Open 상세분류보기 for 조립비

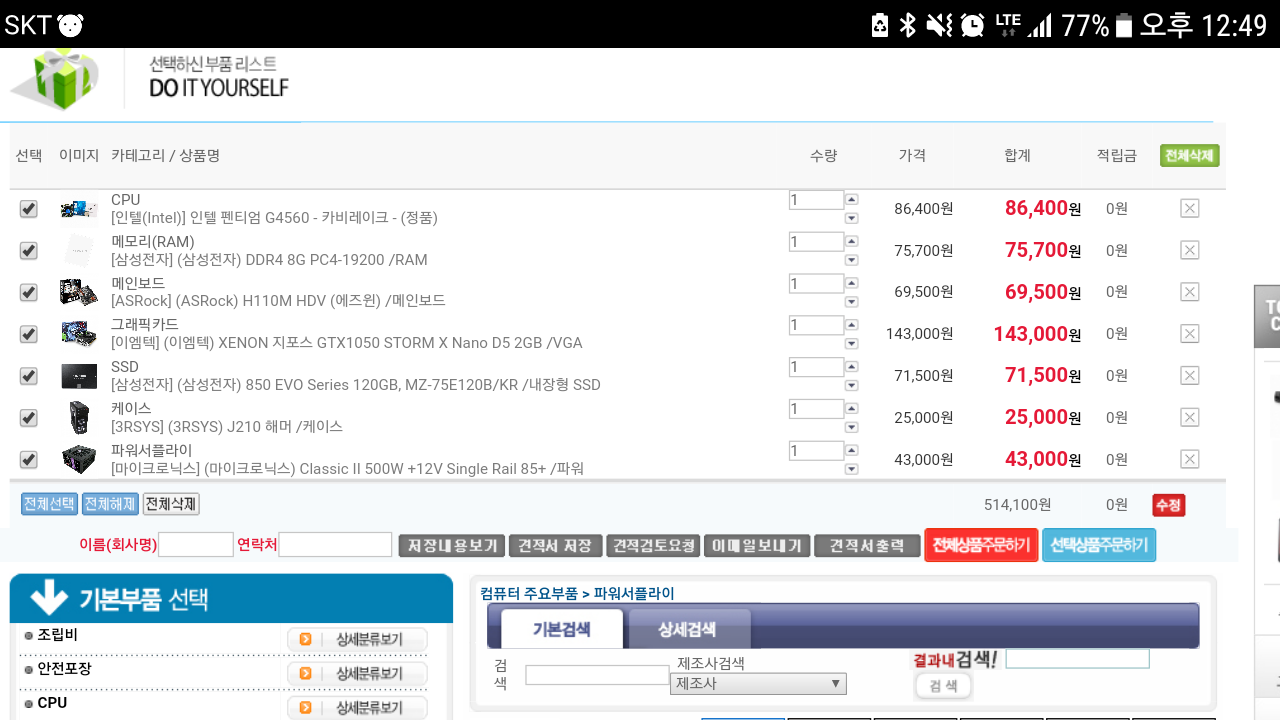(357, 639)
